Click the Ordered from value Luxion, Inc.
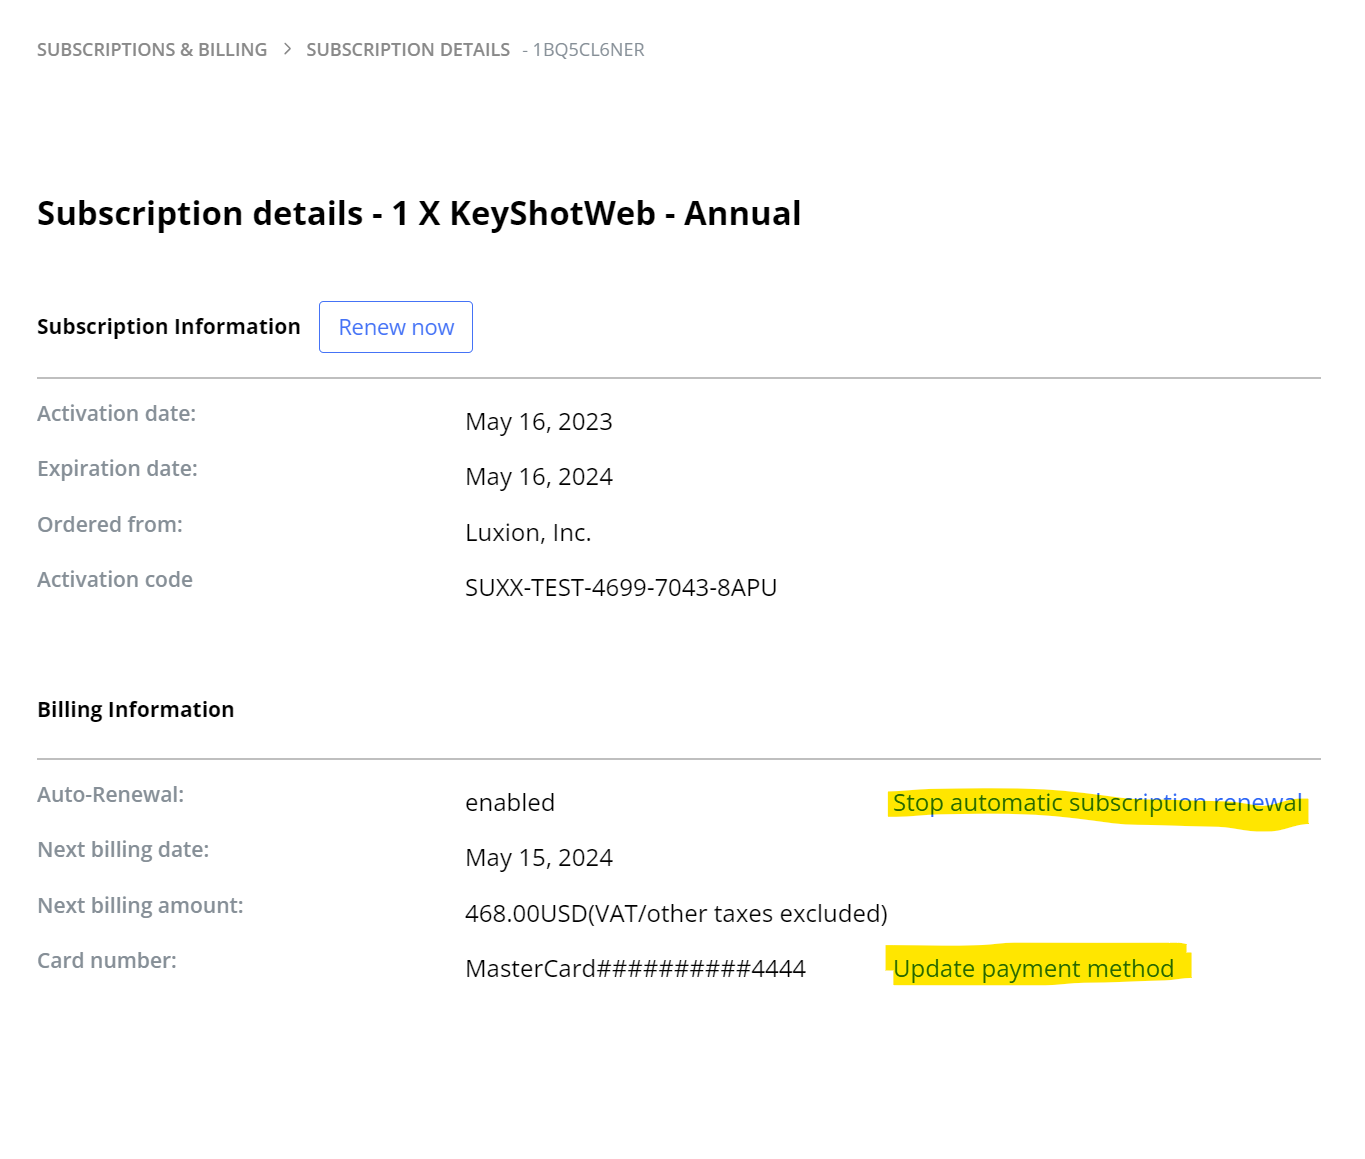1365x1159 pixels. pos(528,532)
